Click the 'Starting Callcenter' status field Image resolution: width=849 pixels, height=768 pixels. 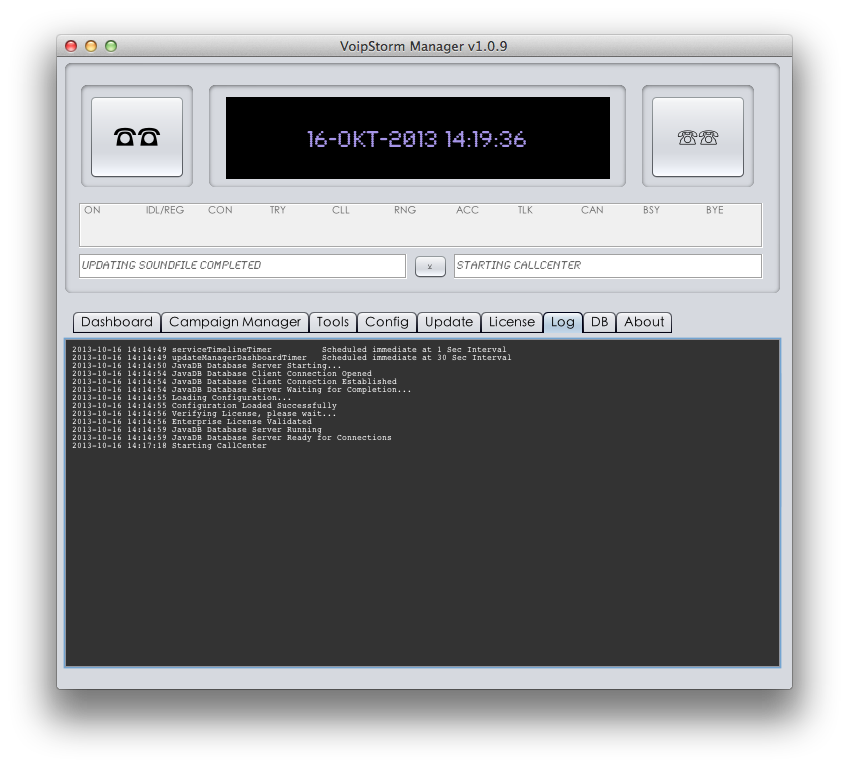(607, 266)
